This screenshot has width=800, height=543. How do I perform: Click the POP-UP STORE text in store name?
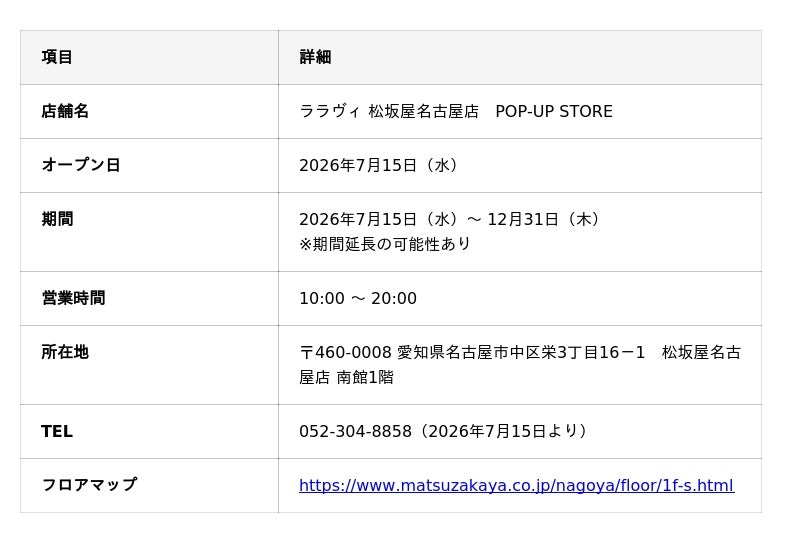pyautogui.click(x=554, y=111)
